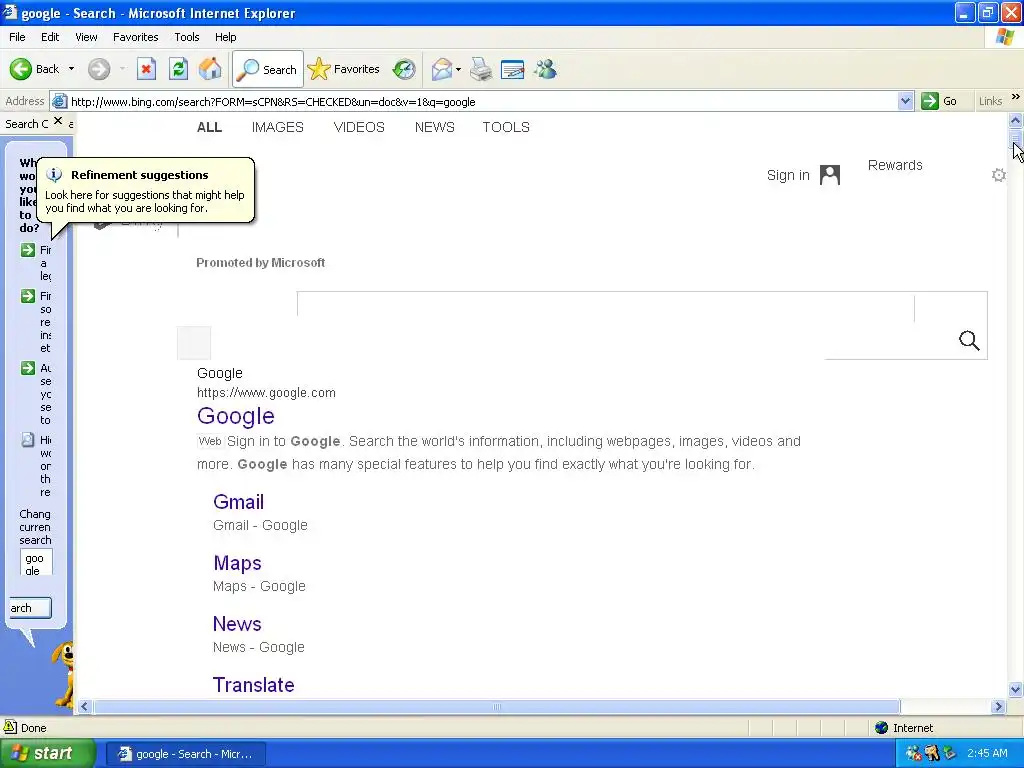Open the Rewards link
Image resolution: width=1024 pixels, height=768 pixels.
pos(895,165)
